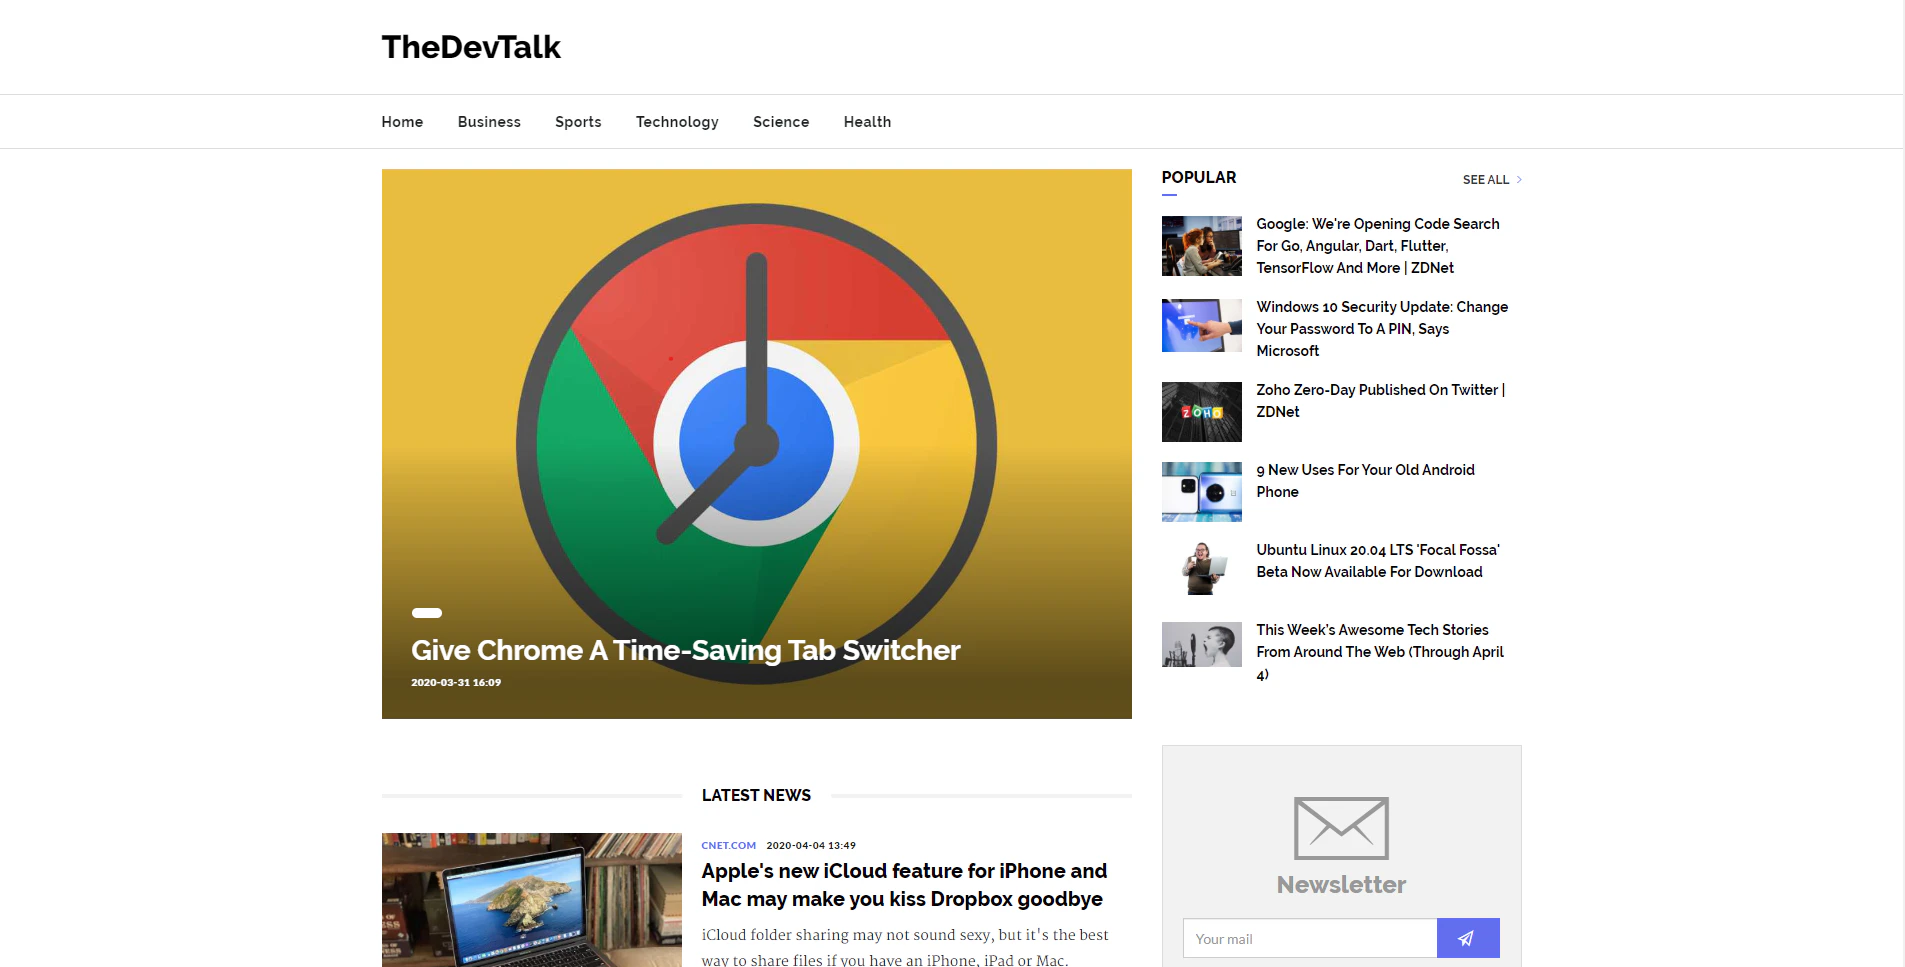The image size is (1905, 967).
Task: Go to the Health section
Action: (x=866, y=121)
